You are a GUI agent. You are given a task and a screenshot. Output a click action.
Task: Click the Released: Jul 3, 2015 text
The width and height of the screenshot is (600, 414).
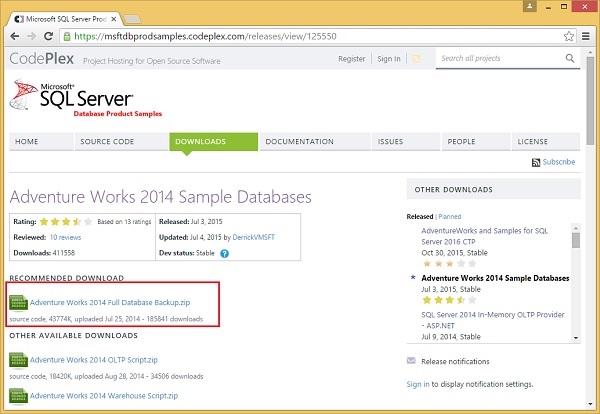pyautogui.click(x=191, y=222)
